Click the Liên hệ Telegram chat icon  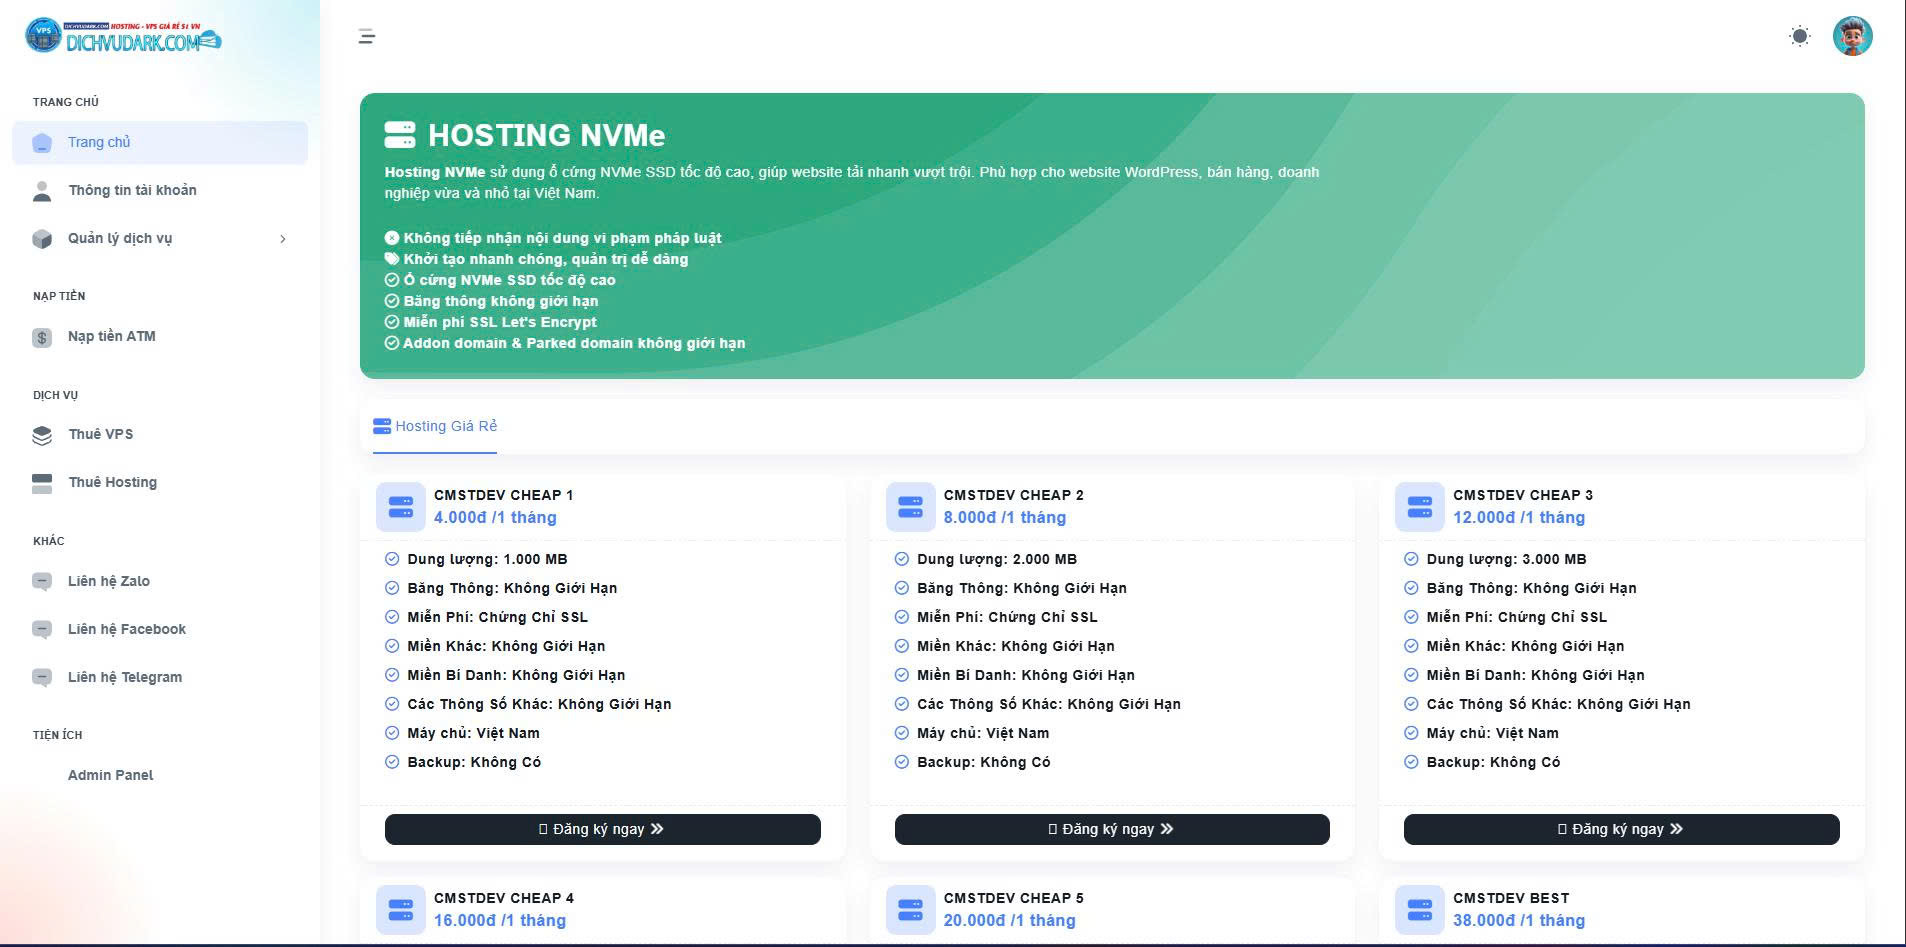(42, 678)
